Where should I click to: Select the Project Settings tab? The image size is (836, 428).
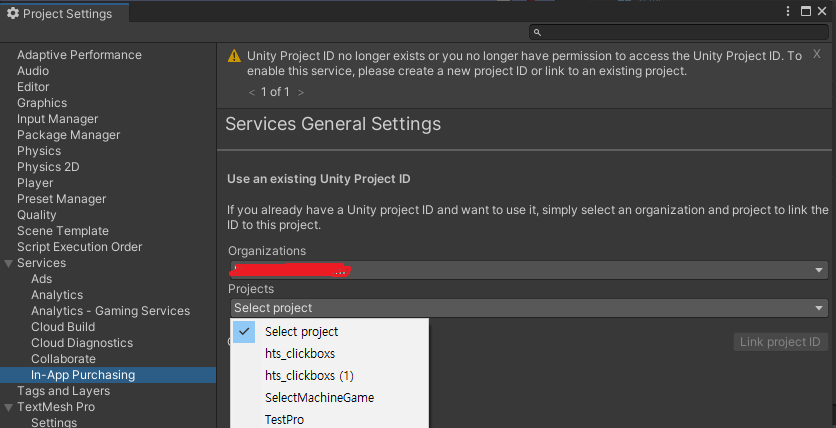[64, 13]
